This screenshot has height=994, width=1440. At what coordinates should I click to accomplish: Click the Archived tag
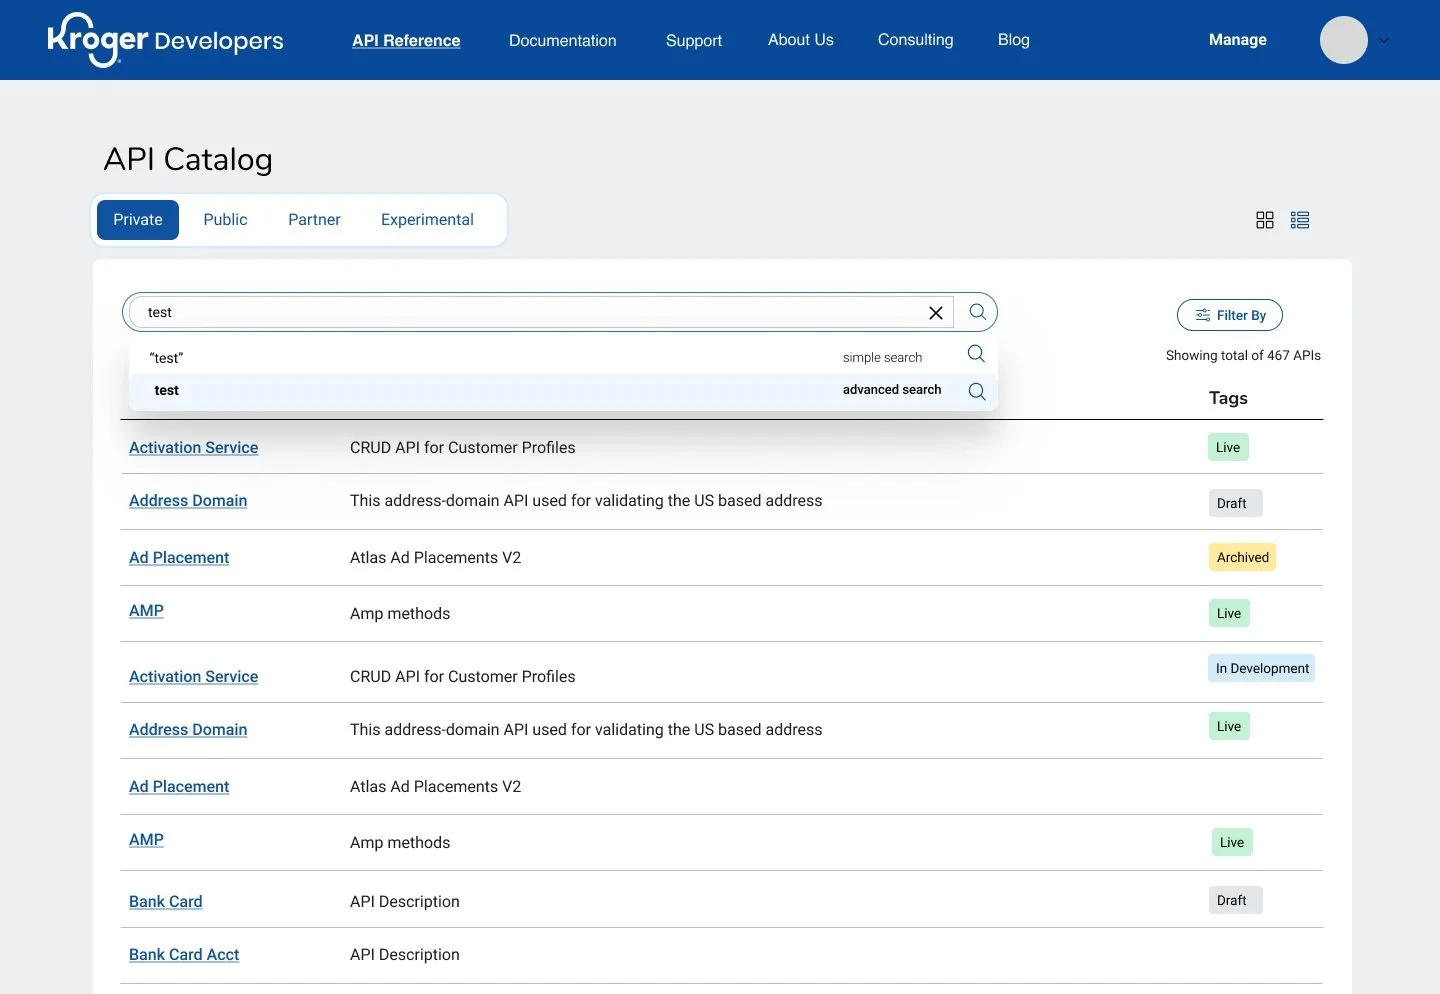click(x=1242, y=557)
